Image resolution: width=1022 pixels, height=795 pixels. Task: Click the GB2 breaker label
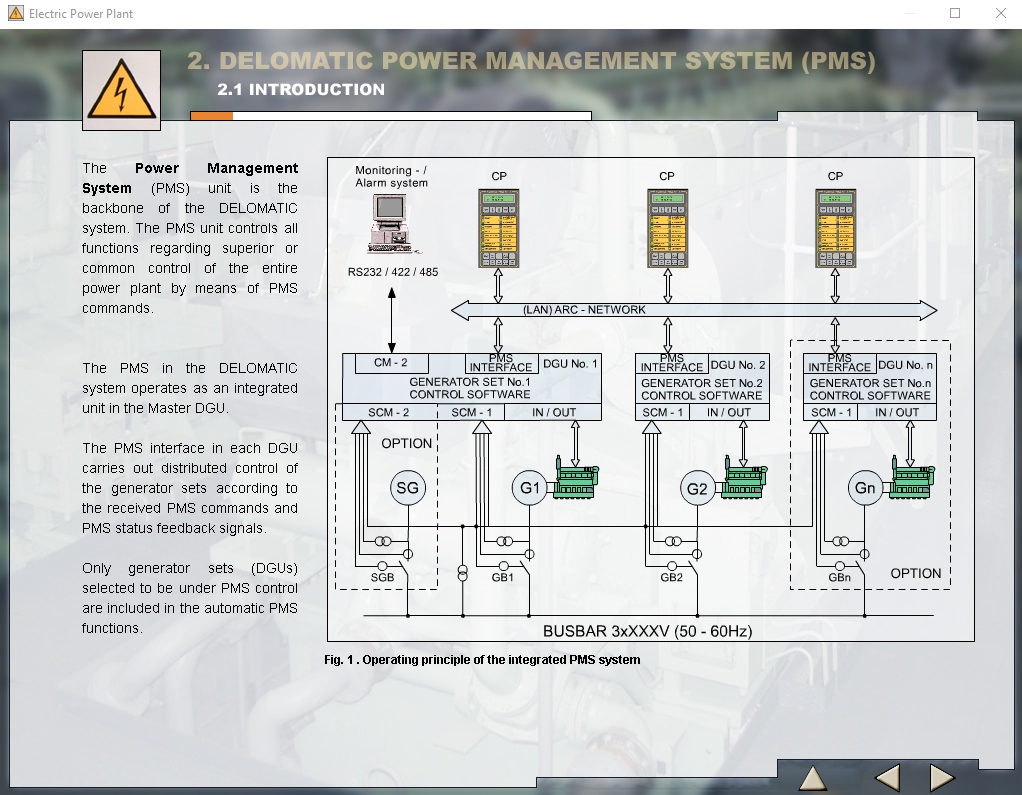pyautogui.click(x=671, y=577)
